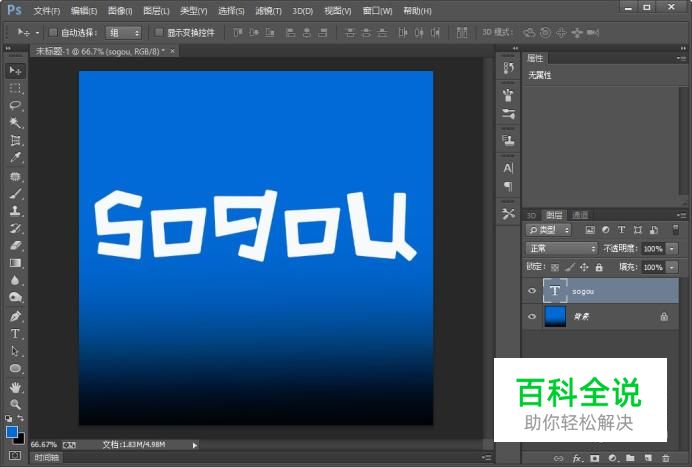Add a layer mask

[594, 458]
